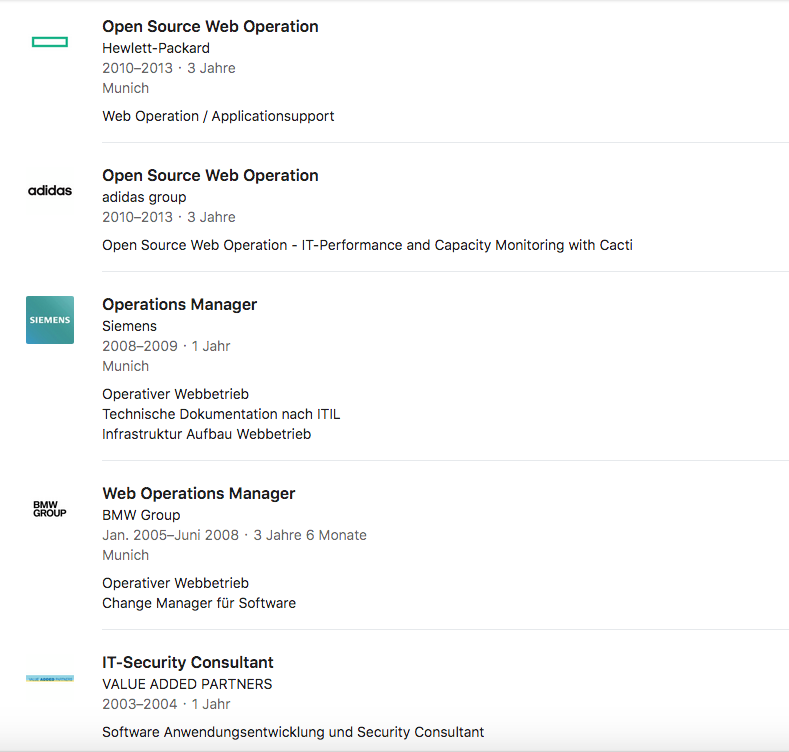Click 'Infrastruktur Aufbau Webbetrieb' line
The image size is (789, 752).
pos(207,435)
